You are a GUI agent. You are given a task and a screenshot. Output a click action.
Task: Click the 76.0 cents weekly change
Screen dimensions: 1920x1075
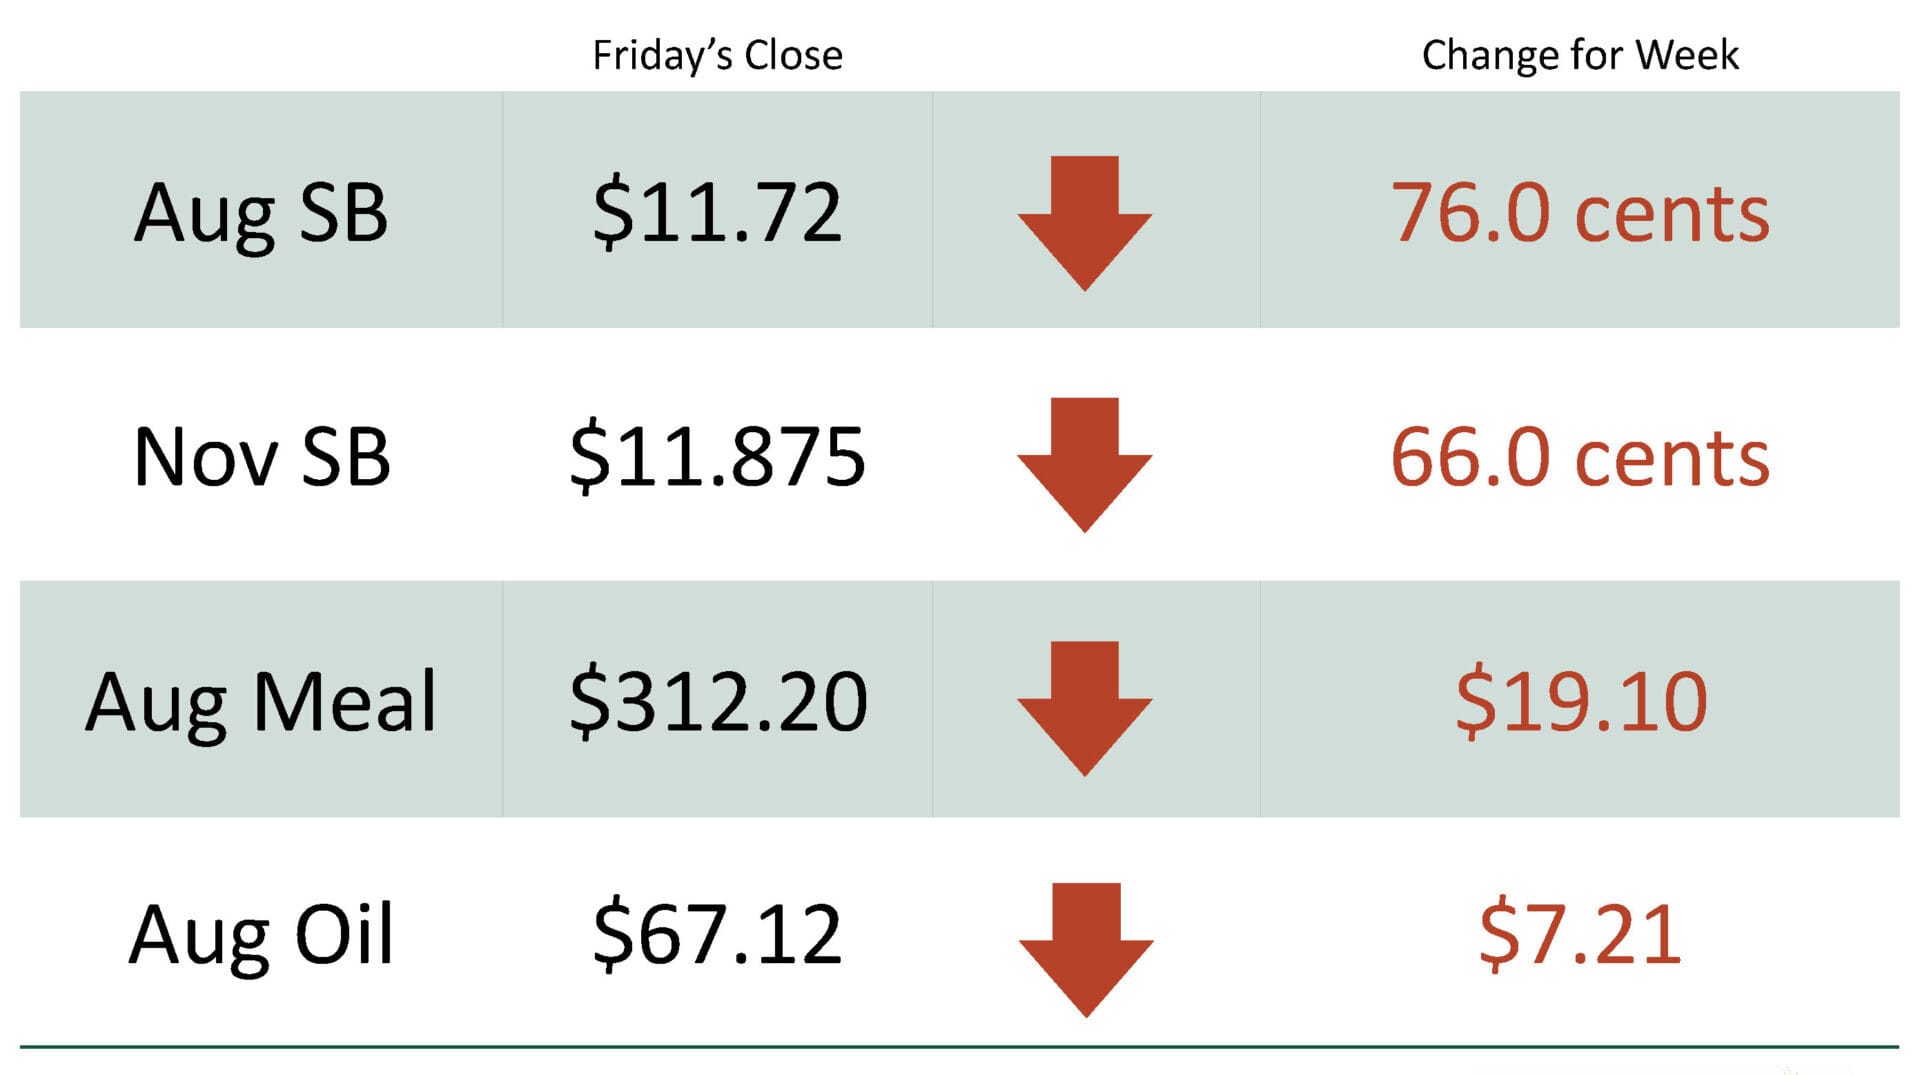point(1580,213)
